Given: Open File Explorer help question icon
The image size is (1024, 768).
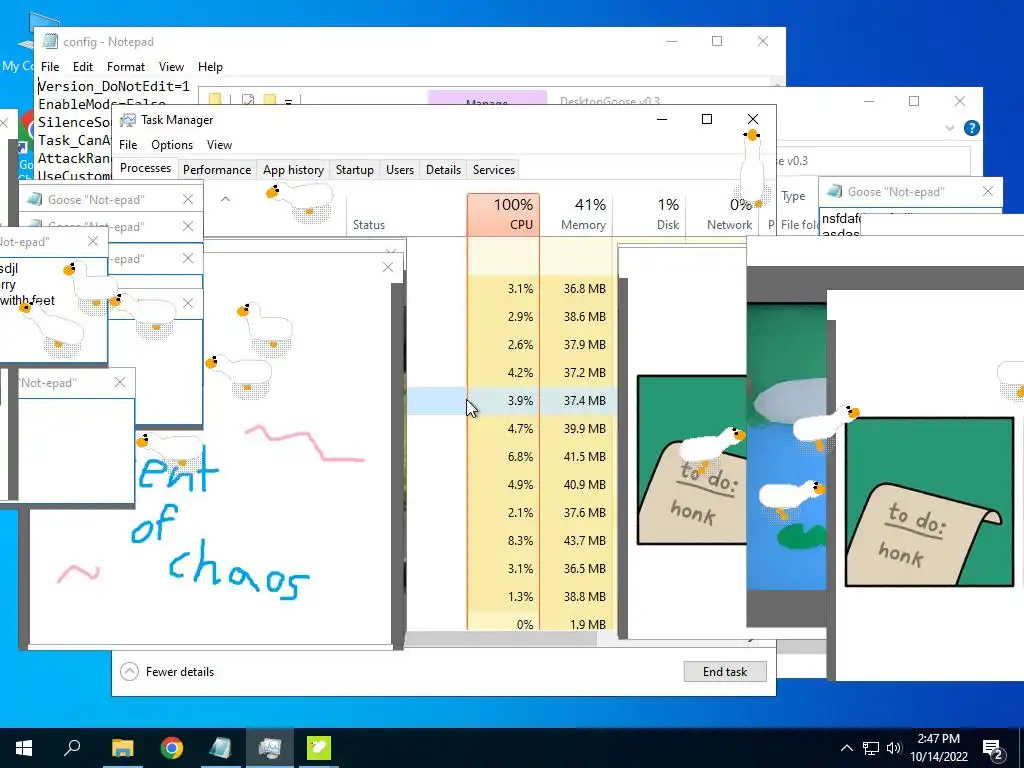Looking at the screenshot, I should (971, 128).
